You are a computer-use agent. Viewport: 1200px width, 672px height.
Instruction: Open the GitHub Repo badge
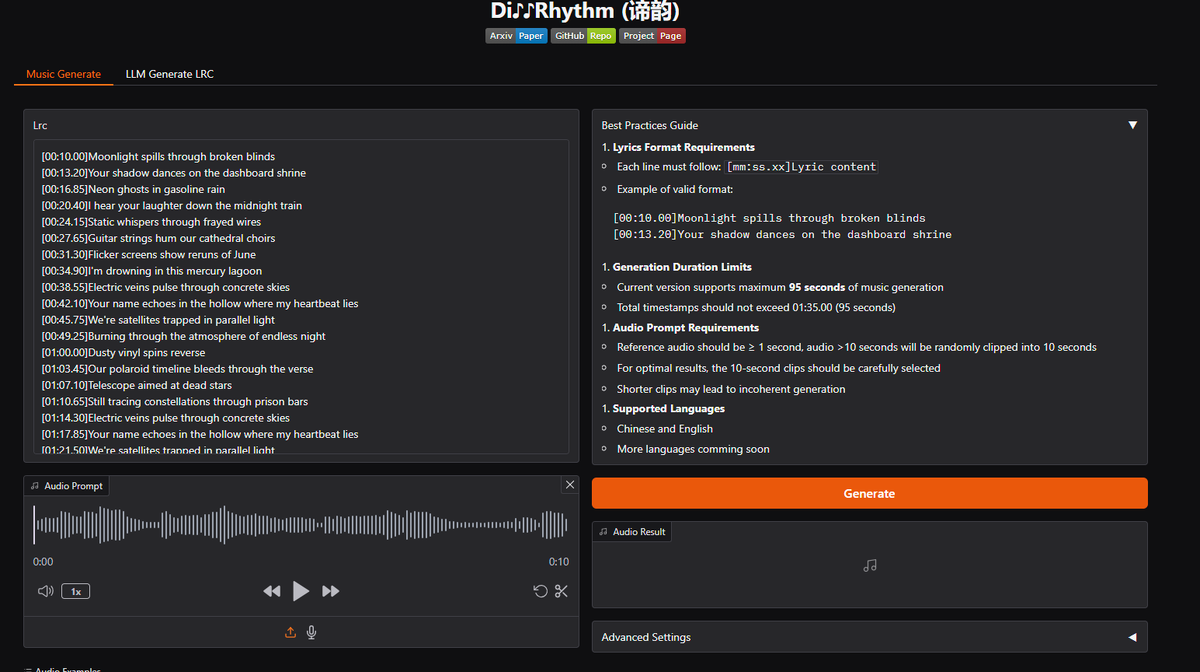[583, 35]
